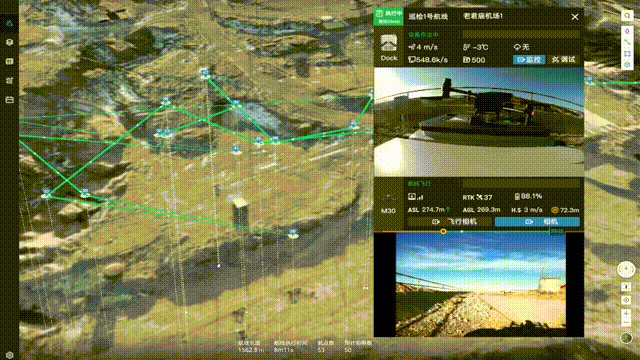Viewport: 640px width, 360px height.
Task: Click the green task executing status badge
Action: tap(389, 17)
